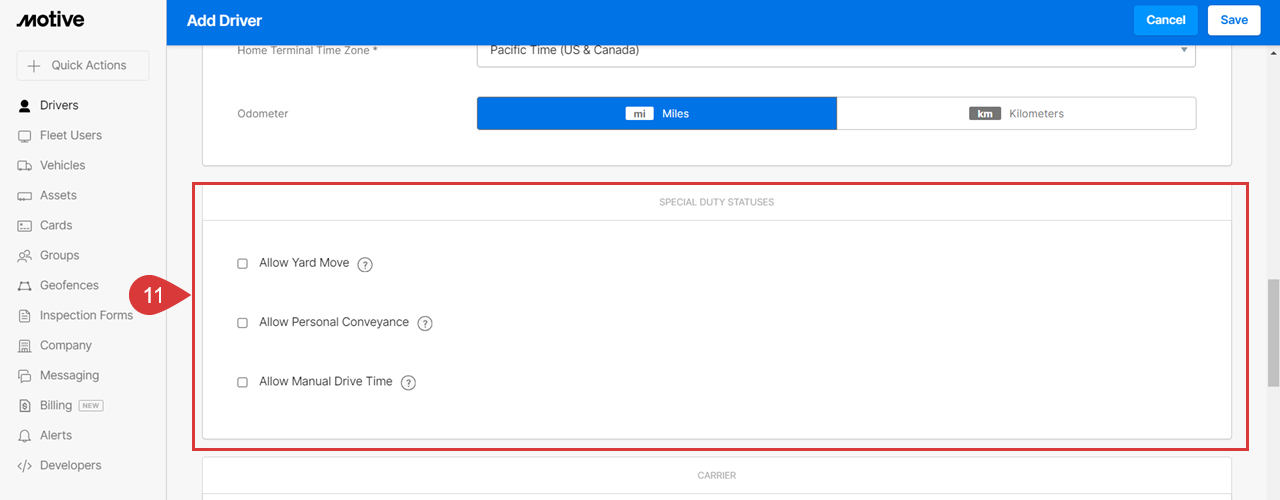Screen dimensions: 1280x500
Task: Open the help tooltip for Personal Conveyance
Action: tap(425, 323)
